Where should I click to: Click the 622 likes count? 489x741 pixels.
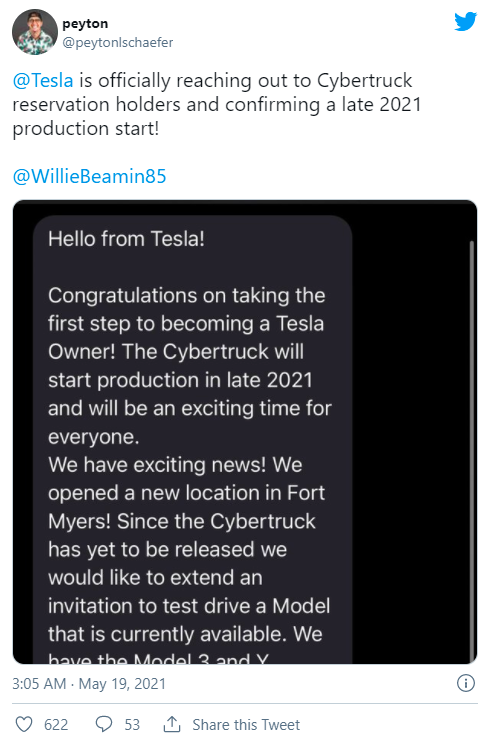tap(56, 724)
